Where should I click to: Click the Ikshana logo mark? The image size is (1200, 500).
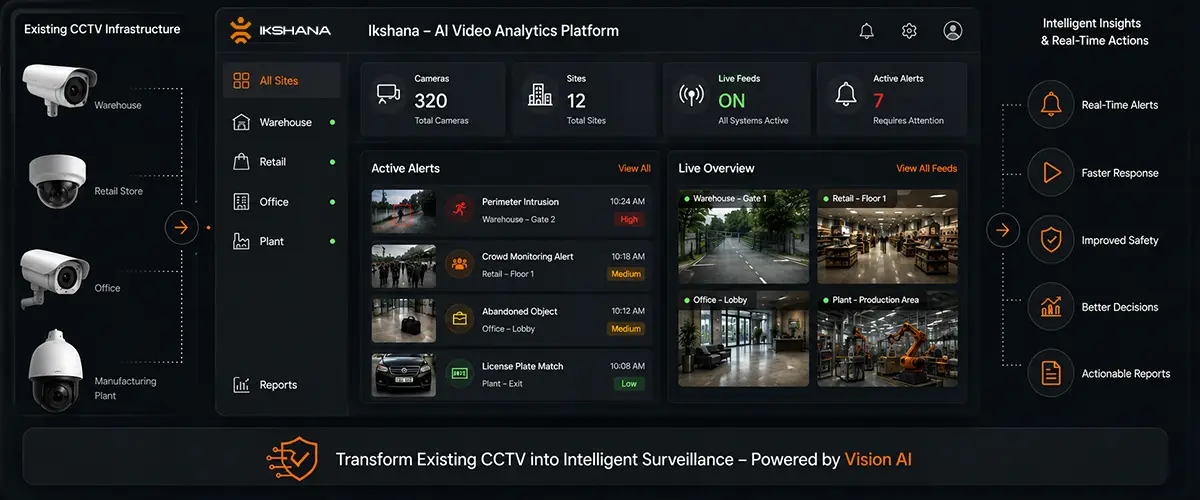pos(241,30)
